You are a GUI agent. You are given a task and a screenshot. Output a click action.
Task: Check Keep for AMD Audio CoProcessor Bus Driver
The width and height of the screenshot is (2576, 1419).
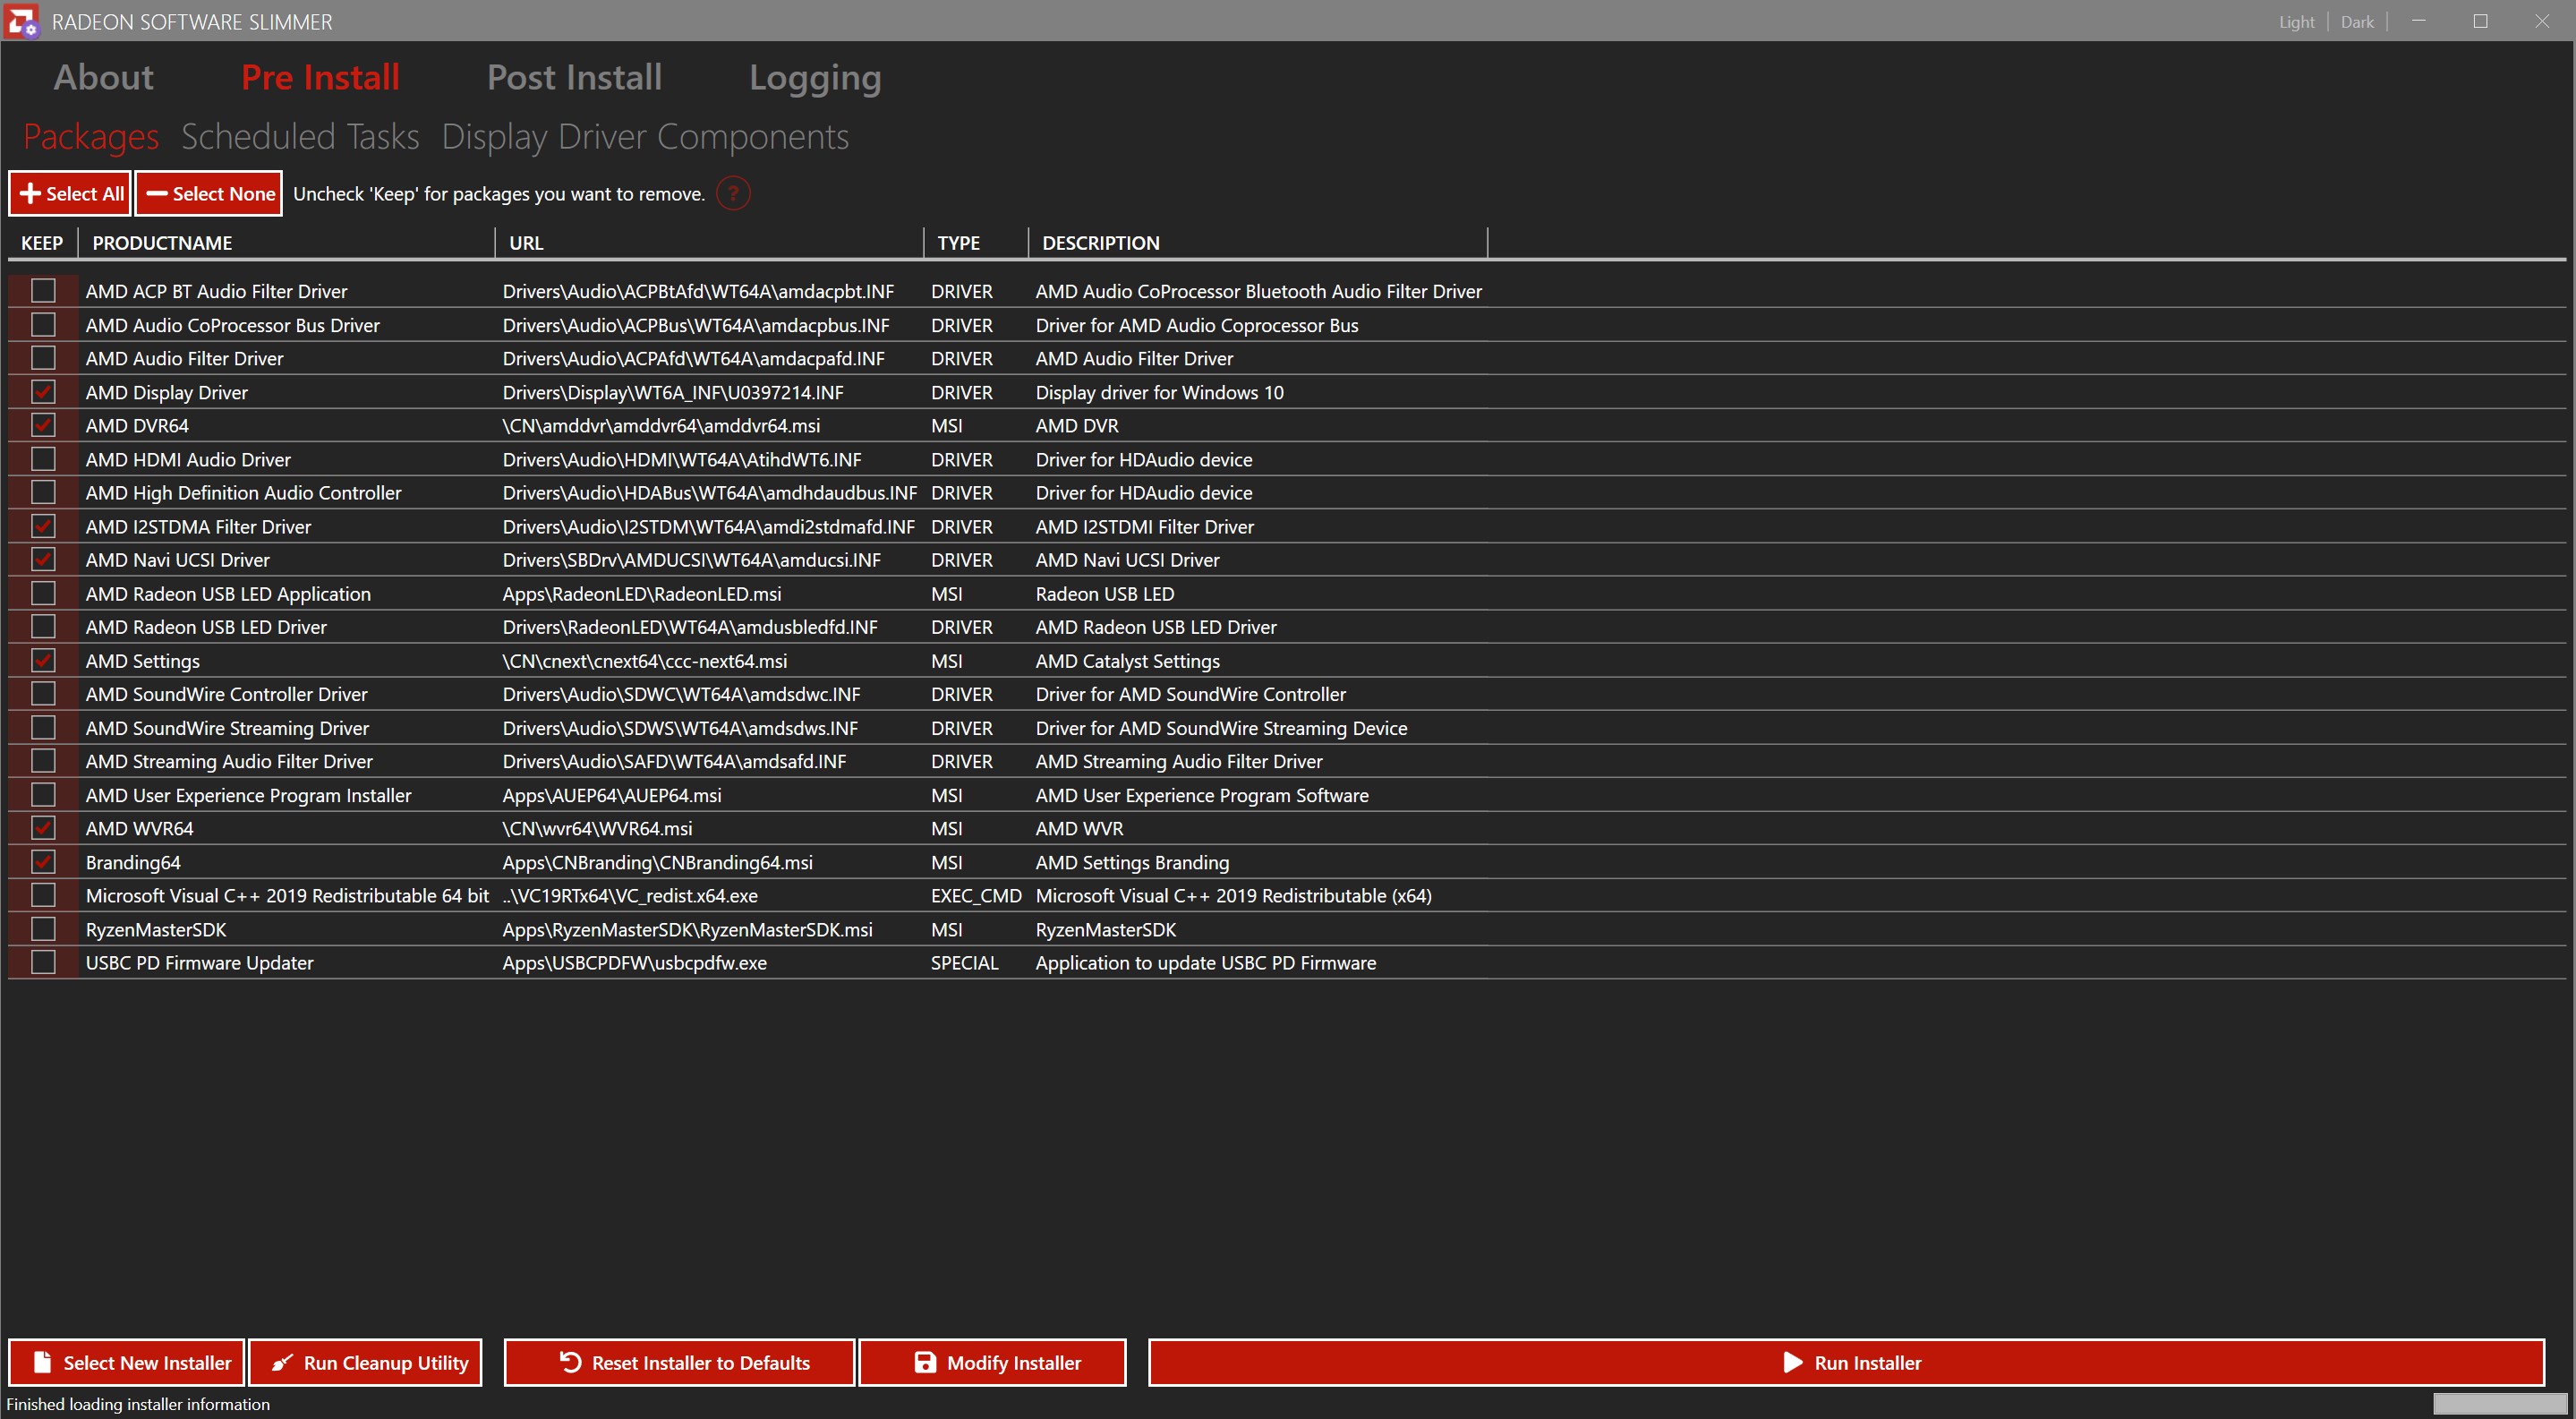pos(43,325)
